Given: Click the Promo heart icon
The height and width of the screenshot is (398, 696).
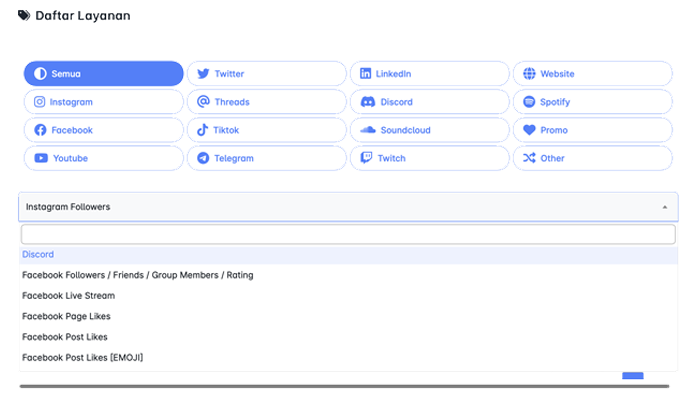Looking at the screenshot, I should click(529, 130).
